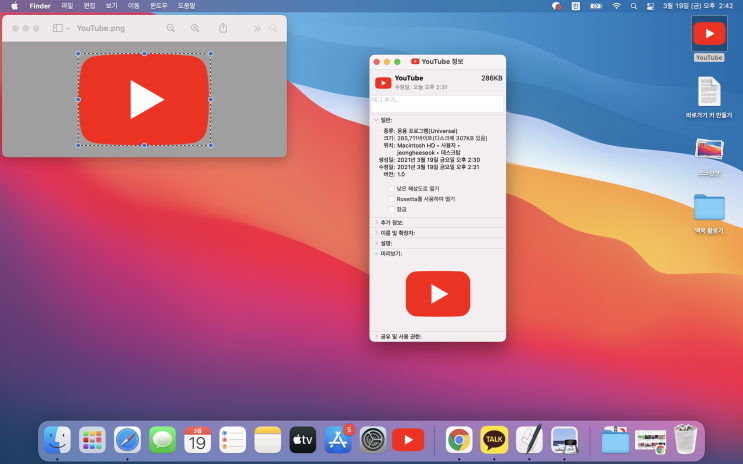Click YouTube icon in info window header
Viewport: 743px width, 464px height.
tap(383, 83)
